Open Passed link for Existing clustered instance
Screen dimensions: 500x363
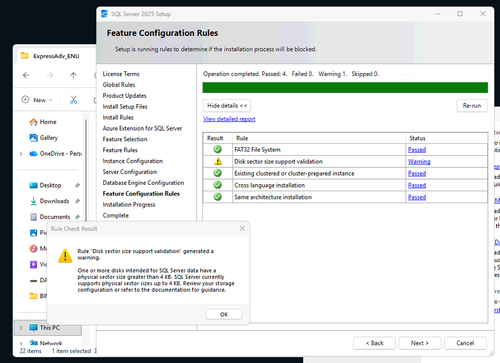(417, 174)
